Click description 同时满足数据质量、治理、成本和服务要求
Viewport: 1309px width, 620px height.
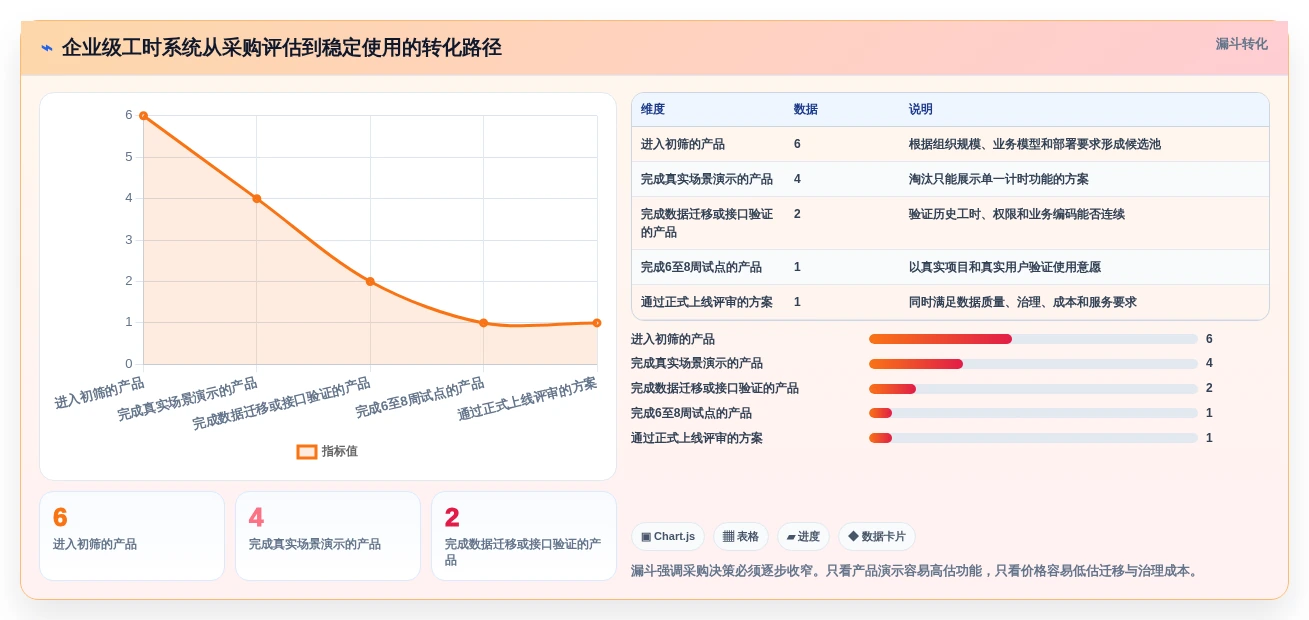tap(1023, 302)
